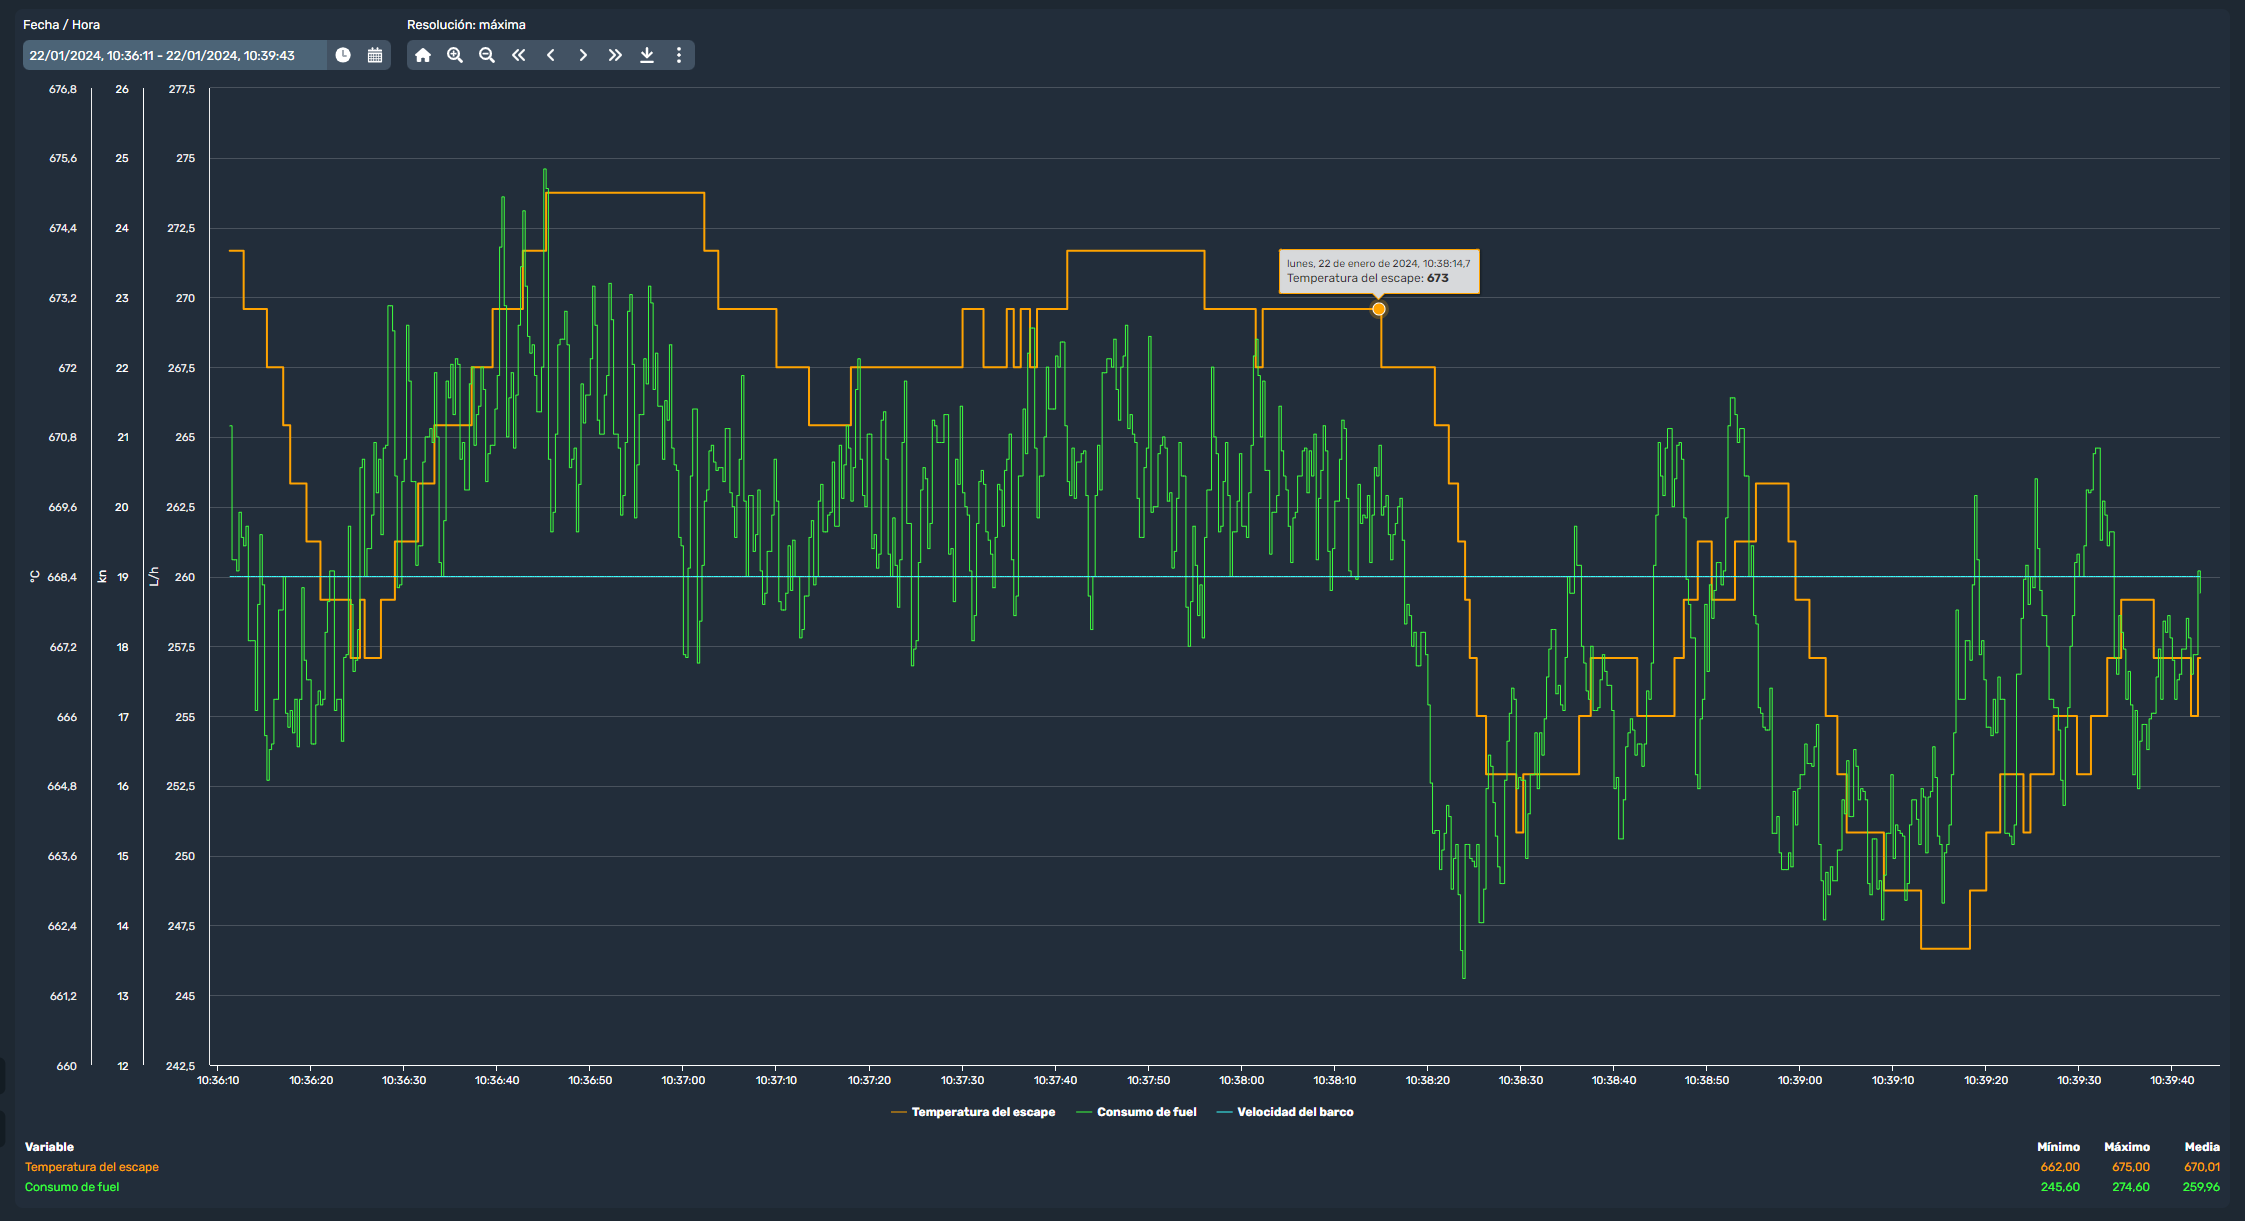Click the 676,8 top temperature axis value
This screenshot has width=2245, height=1221.
[63, 90]
